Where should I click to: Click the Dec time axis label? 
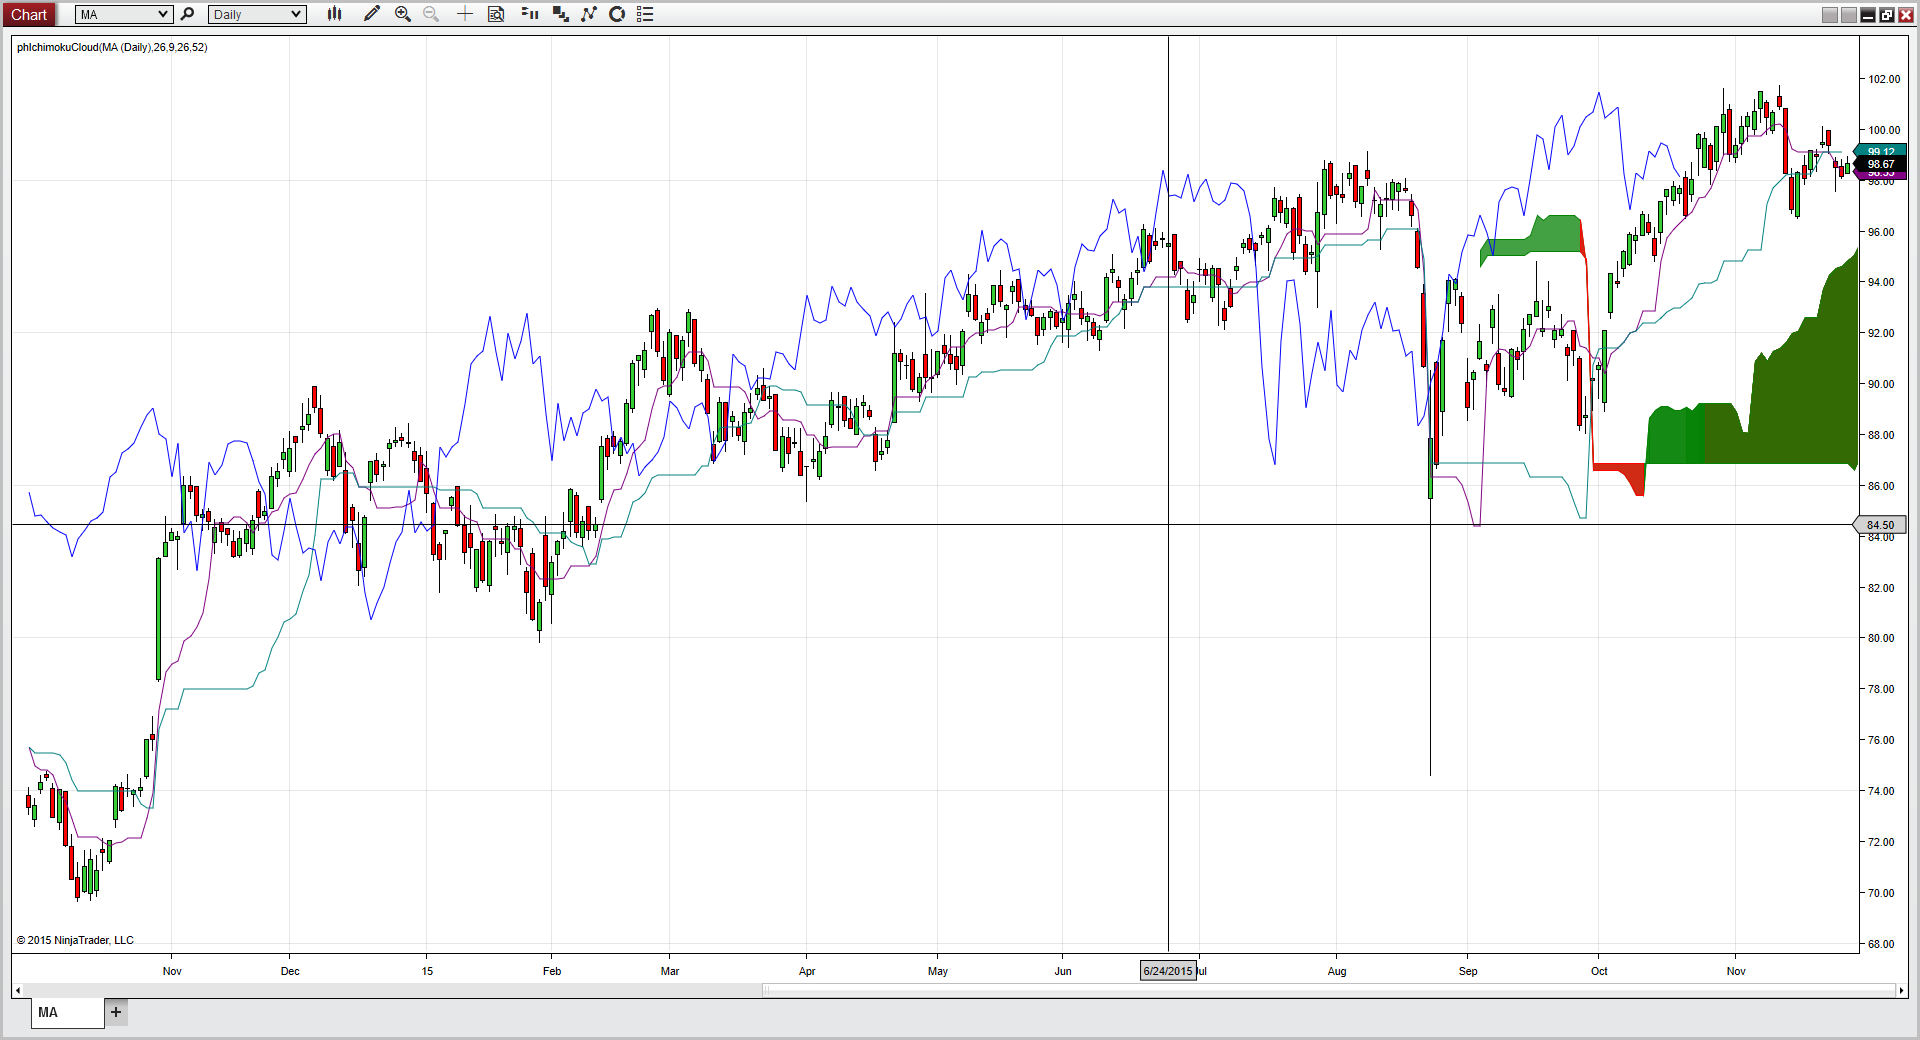290,971
